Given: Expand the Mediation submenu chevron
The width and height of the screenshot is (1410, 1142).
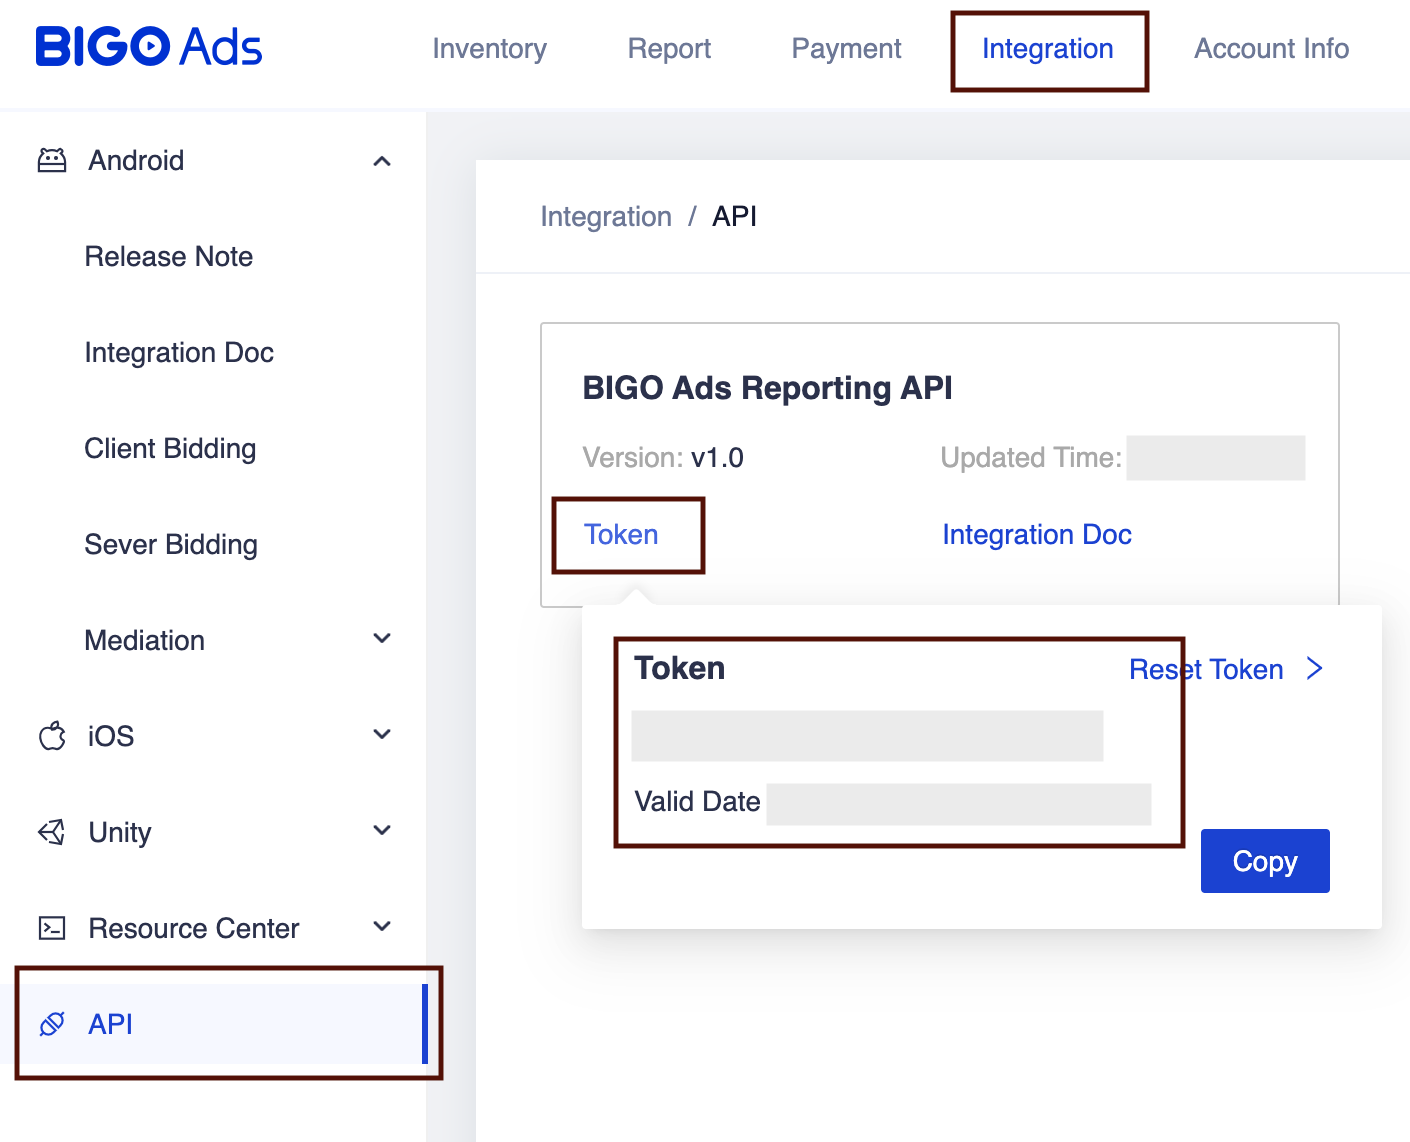Looking at the screenshot, I should (x=382, y=639).
